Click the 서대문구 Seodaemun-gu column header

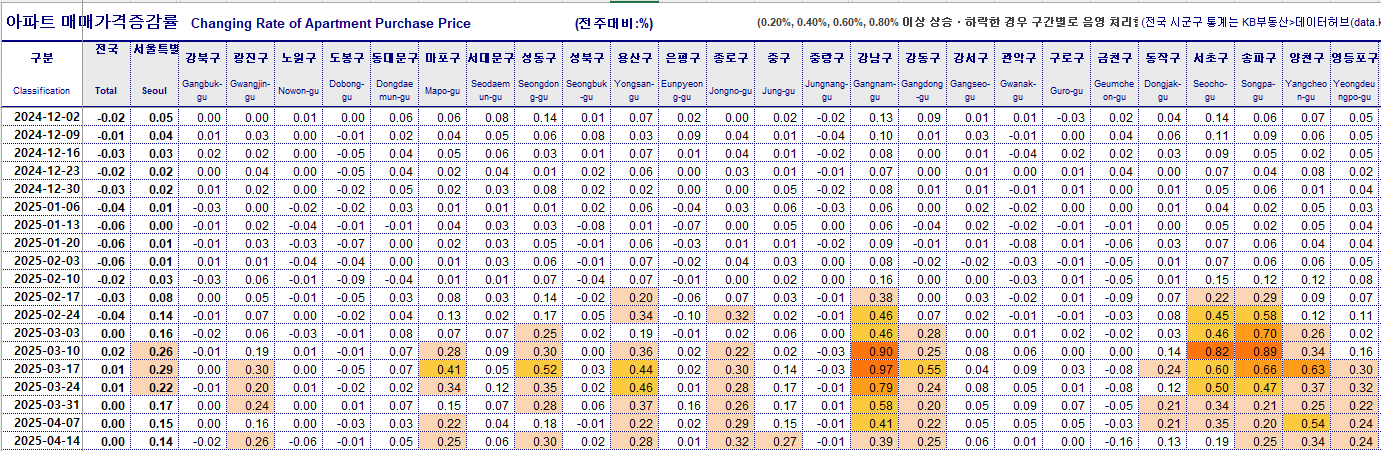pyautogui.click(x=490, y=73)
